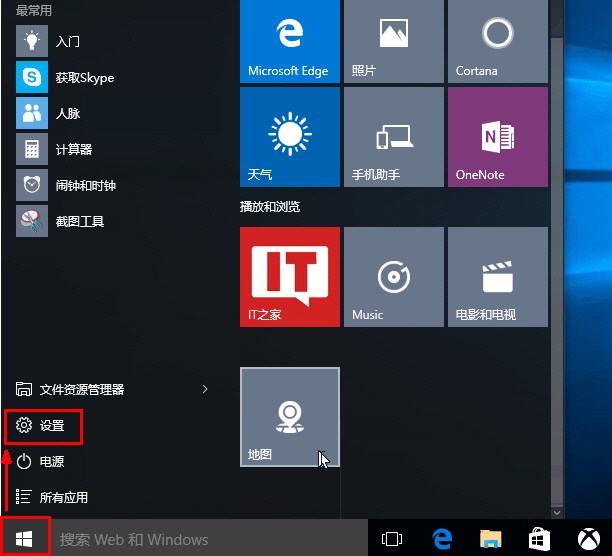Click the Windows Start button
This screenshot has width=612, height=556.
pyautogui.click(x=25, y=539)
